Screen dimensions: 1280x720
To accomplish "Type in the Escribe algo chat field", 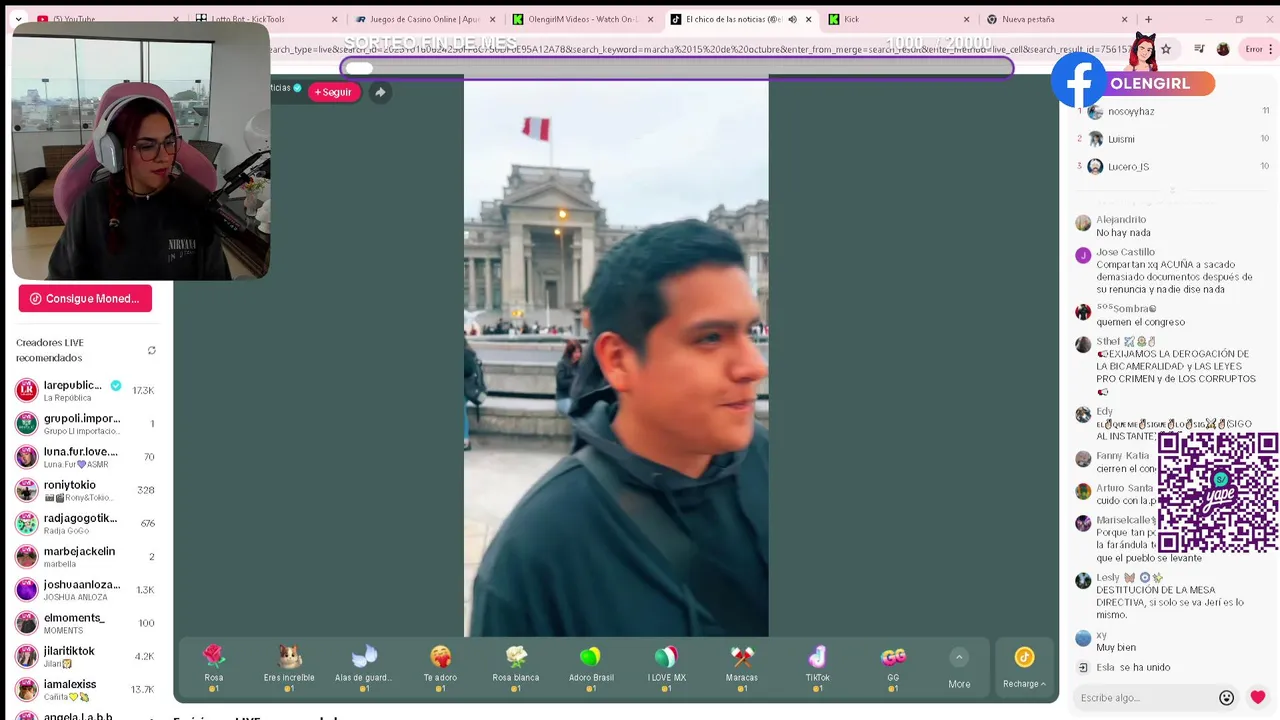I will click(1145, 698).
